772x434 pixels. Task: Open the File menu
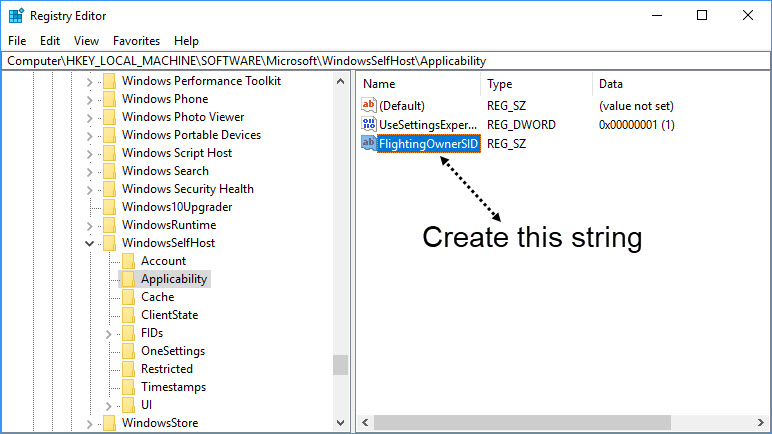(17, 41)
